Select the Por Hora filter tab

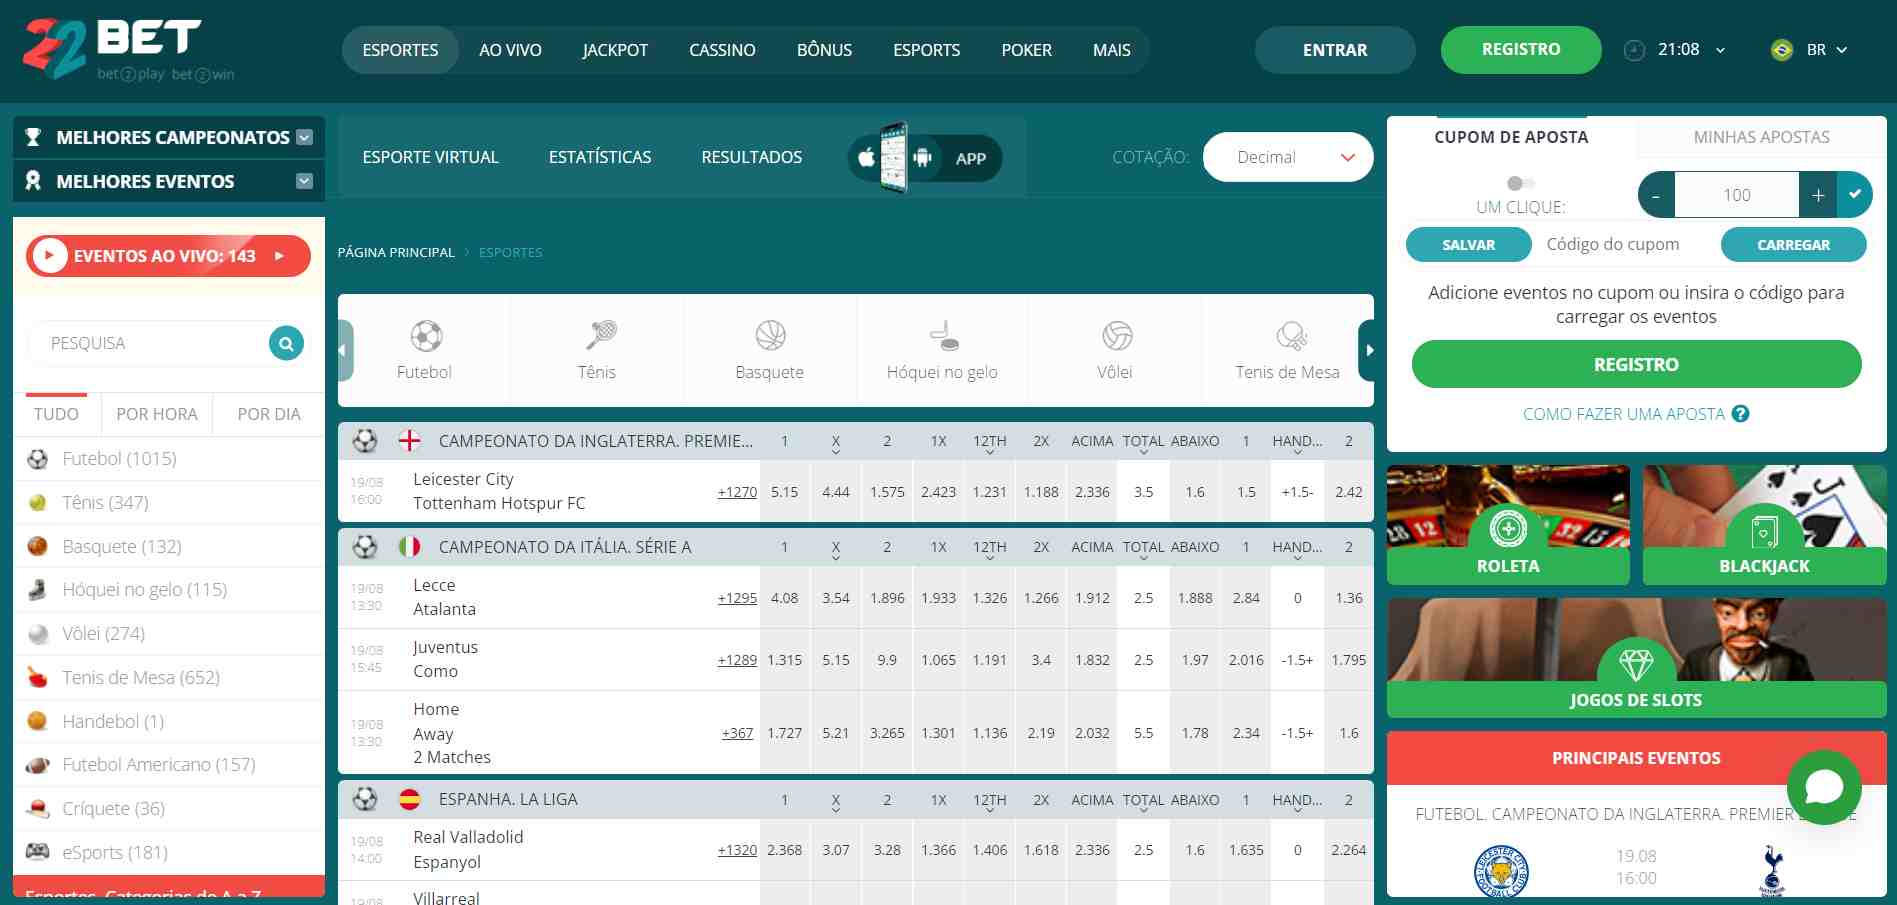(x=157, y=414)
